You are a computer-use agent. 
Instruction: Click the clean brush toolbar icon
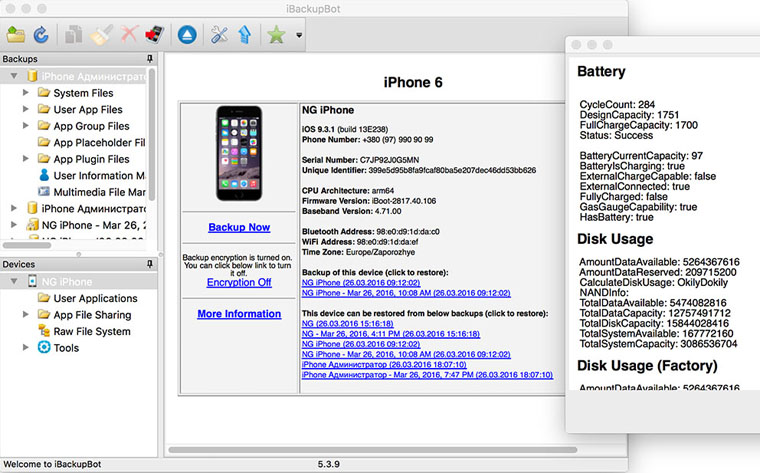point(101,35)
